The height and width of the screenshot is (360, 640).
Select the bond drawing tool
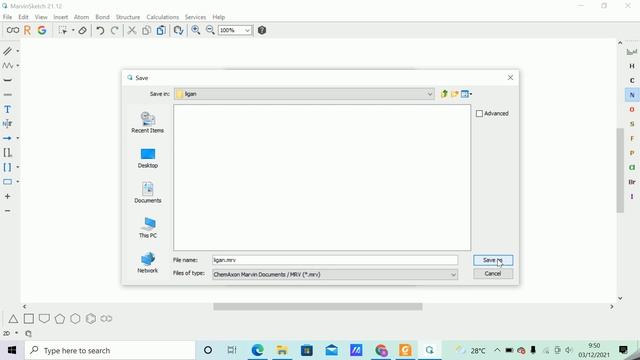[7, 51]
